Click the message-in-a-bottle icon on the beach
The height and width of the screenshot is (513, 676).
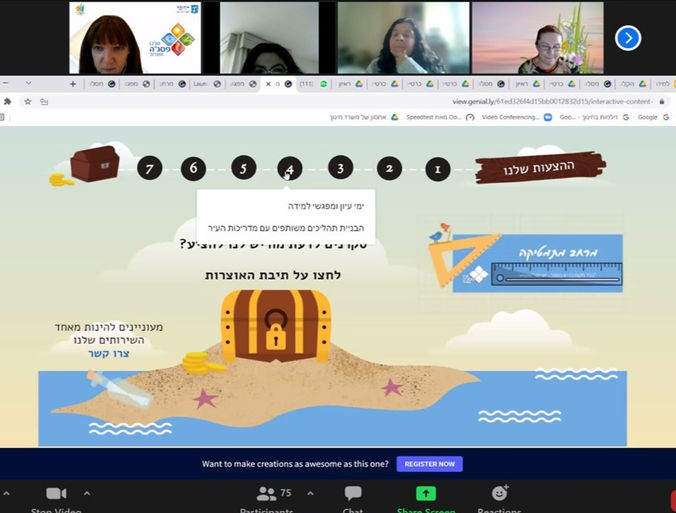(119, 389)
